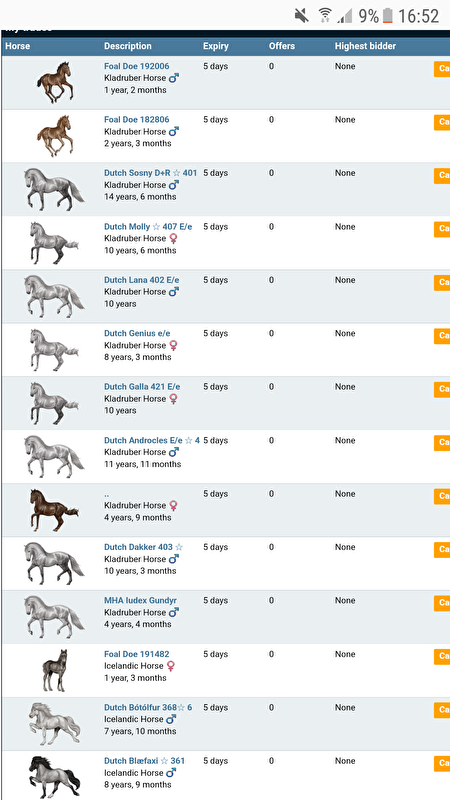
Task: Click star icon in Dutch Blæfaxi name
Action: (x=164, y=761)
